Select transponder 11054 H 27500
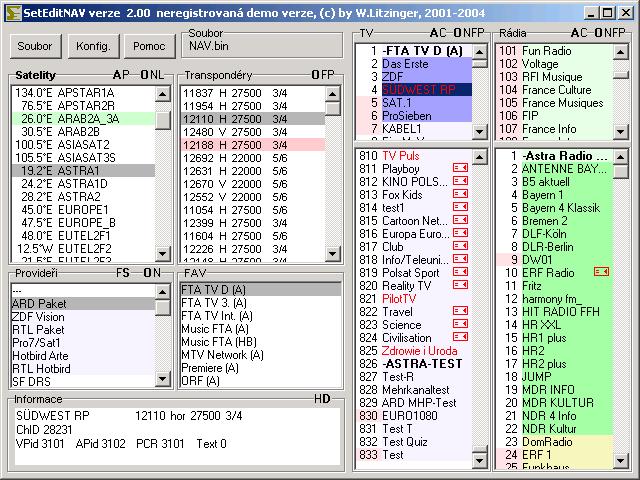 253,210
